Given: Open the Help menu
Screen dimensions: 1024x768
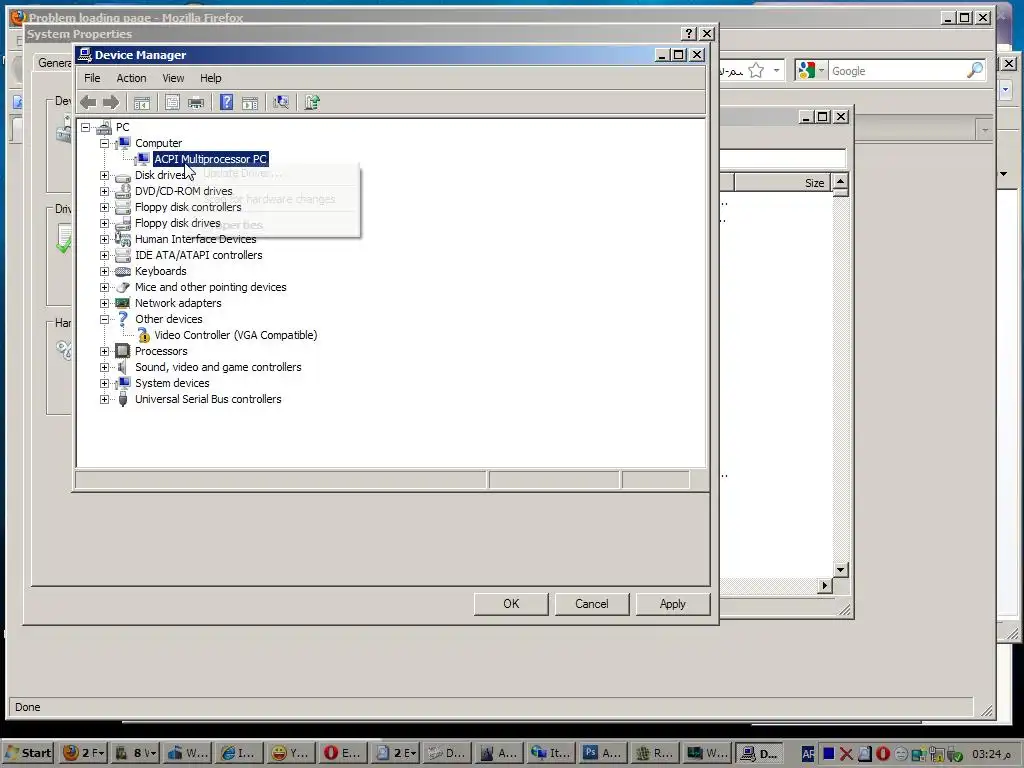Looking at the screenshot, I should [210, 78].
